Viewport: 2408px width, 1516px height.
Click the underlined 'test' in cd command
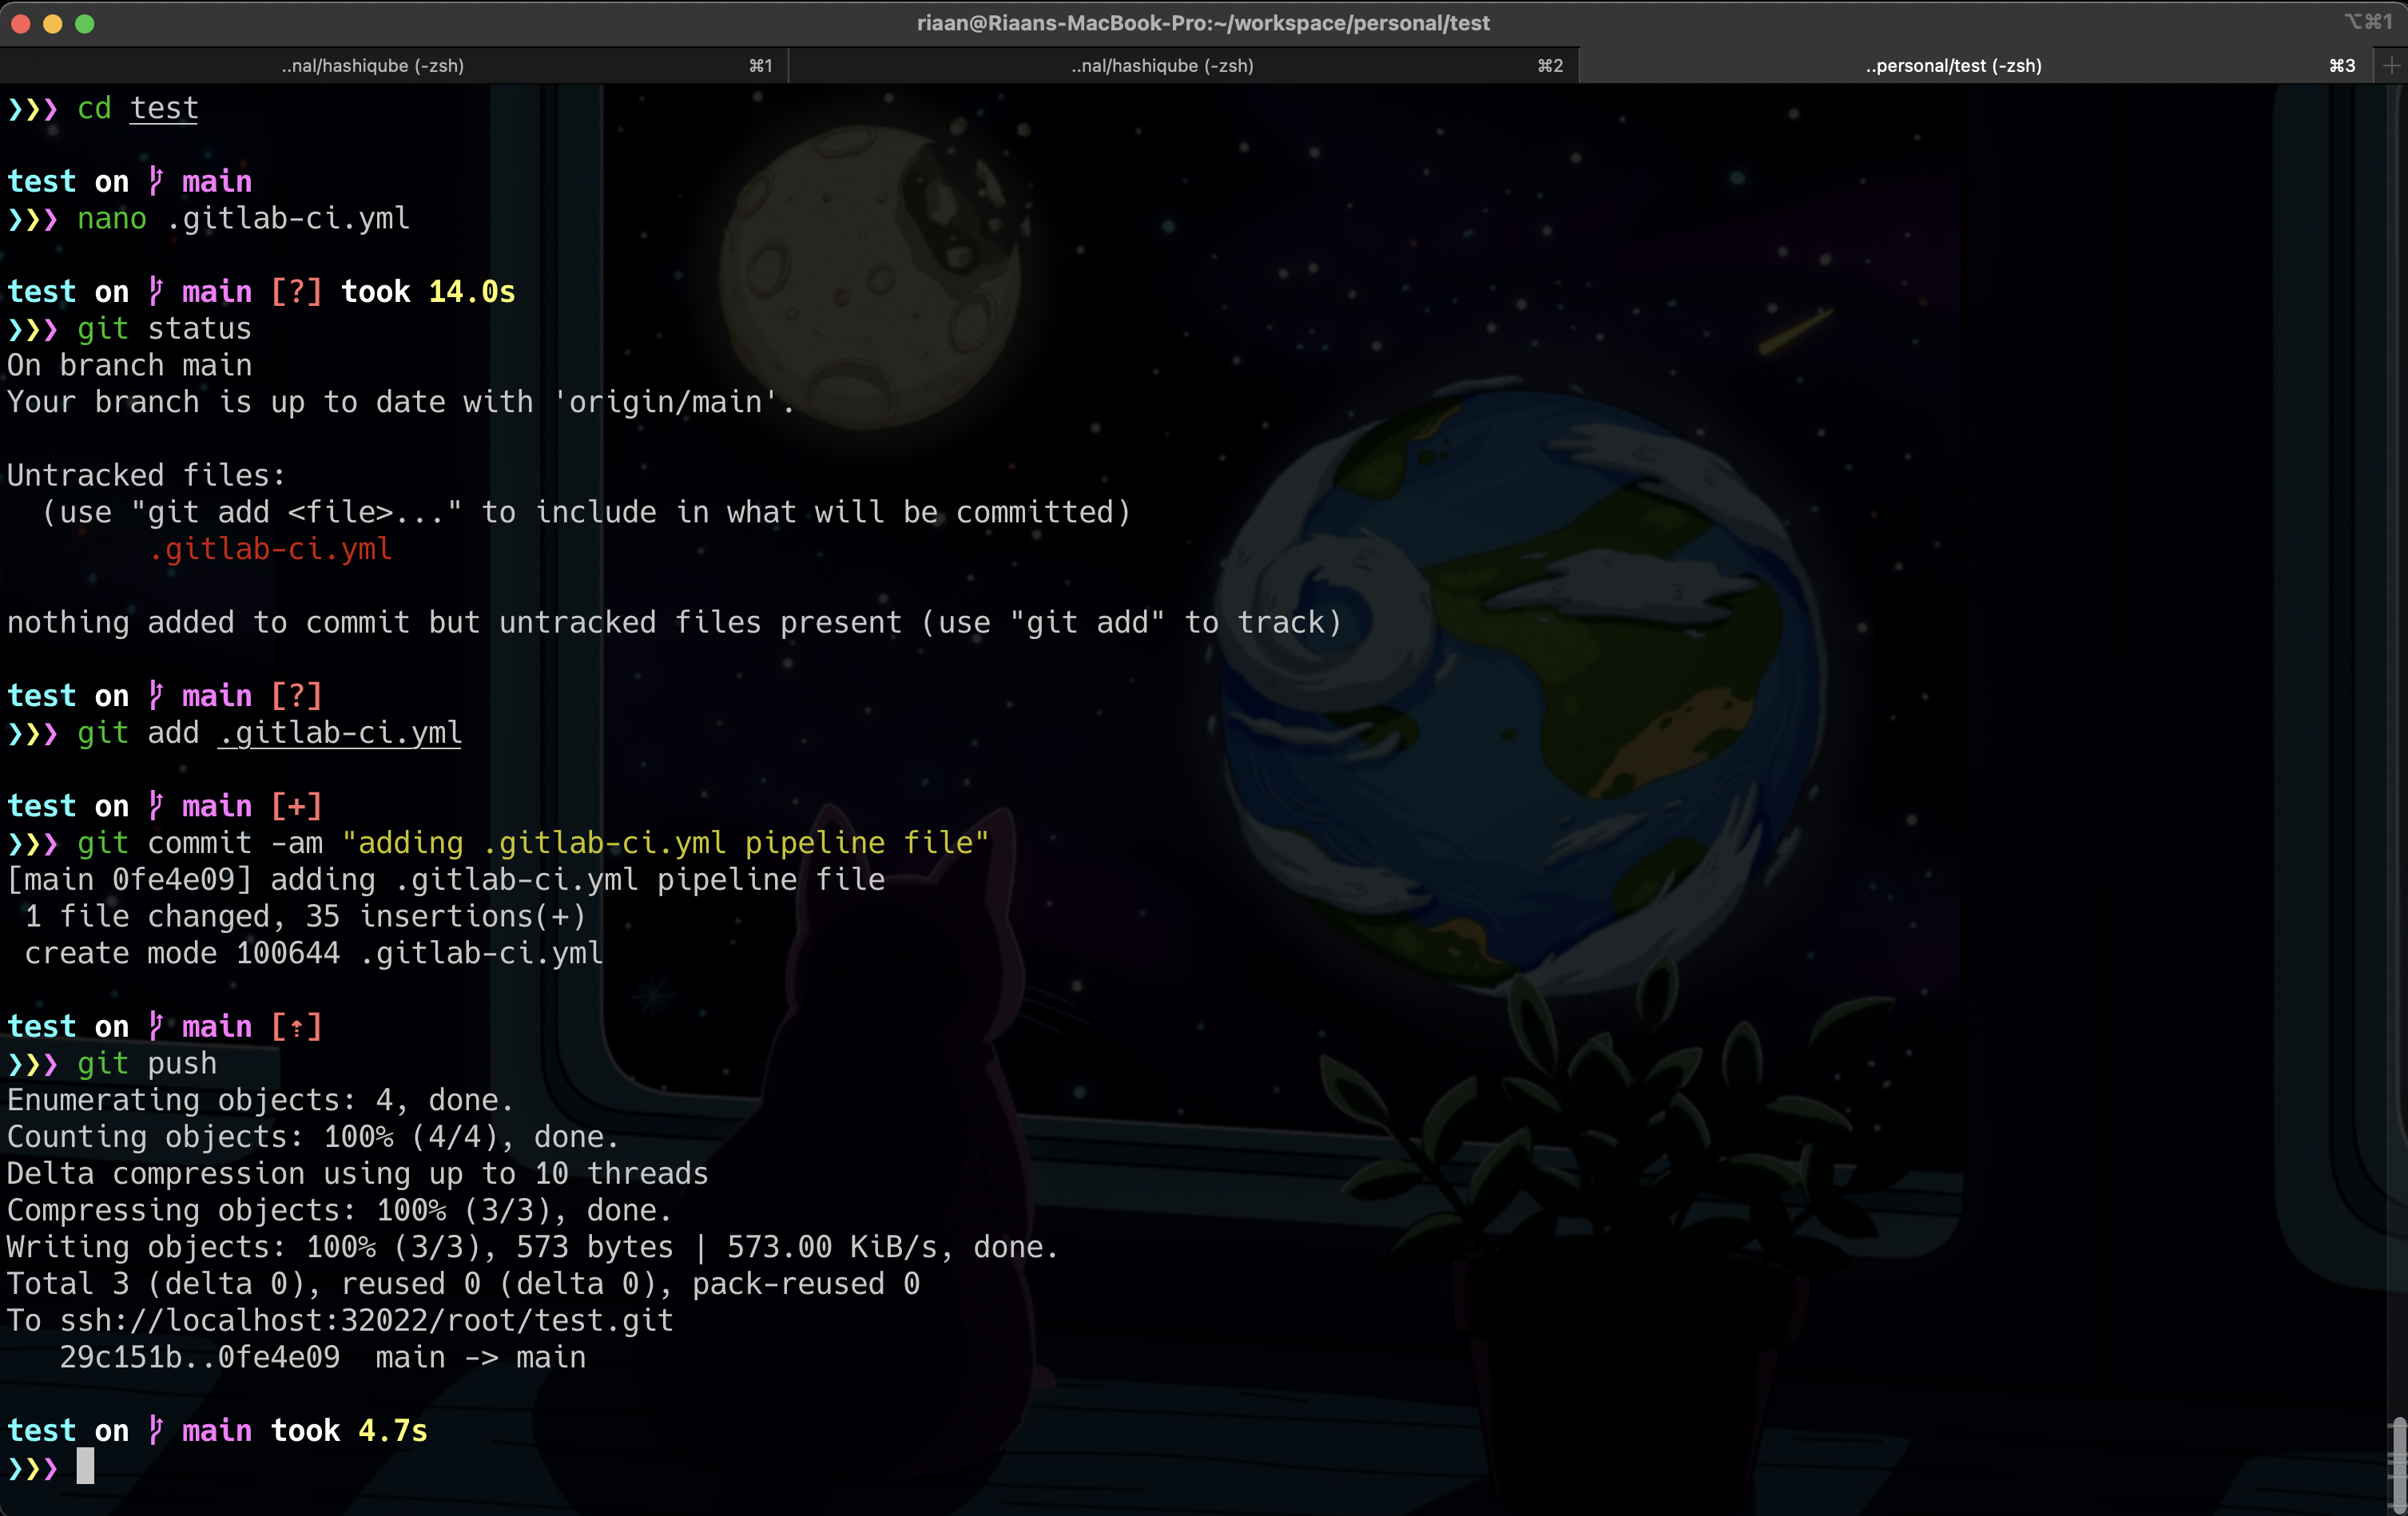pyautogui.click(x=164, y=108)
